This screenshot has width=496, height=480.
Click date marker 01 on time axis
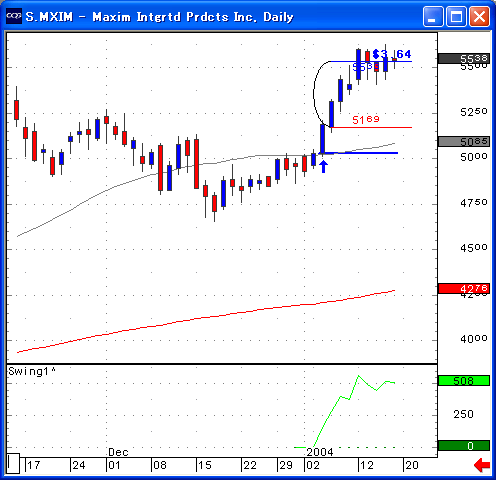tap(114, 465)
